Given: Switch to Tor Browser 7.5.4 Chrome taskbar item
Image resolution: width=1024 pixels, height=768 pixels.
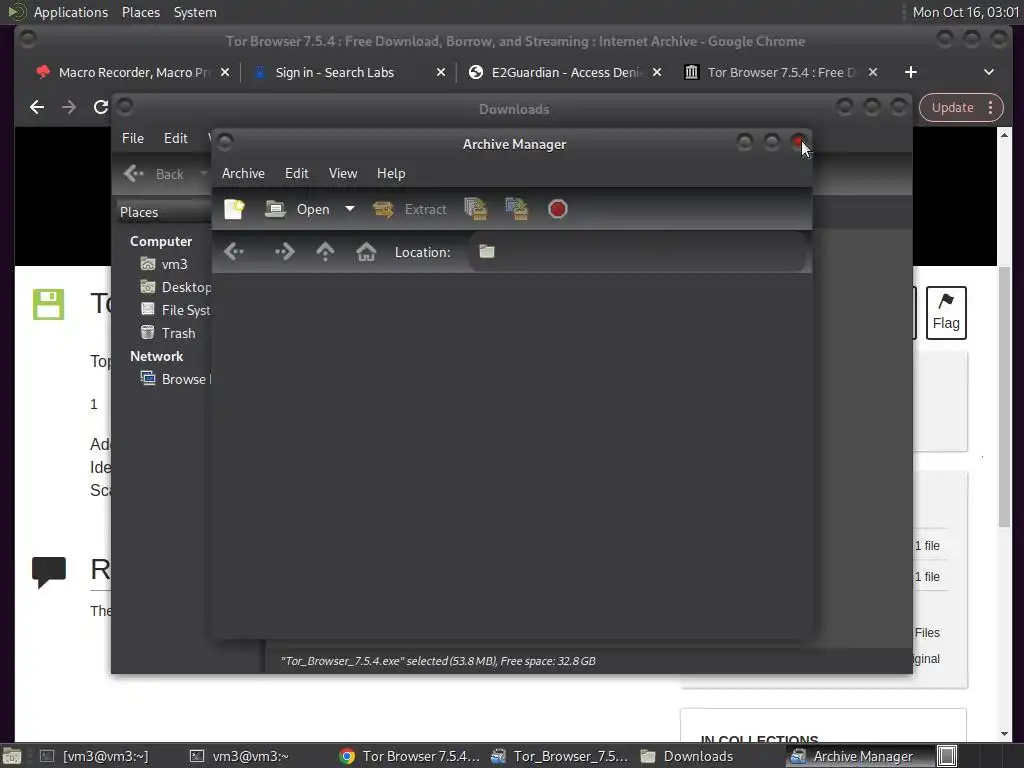Looking at the screenshot, I should tap(409, 756).
